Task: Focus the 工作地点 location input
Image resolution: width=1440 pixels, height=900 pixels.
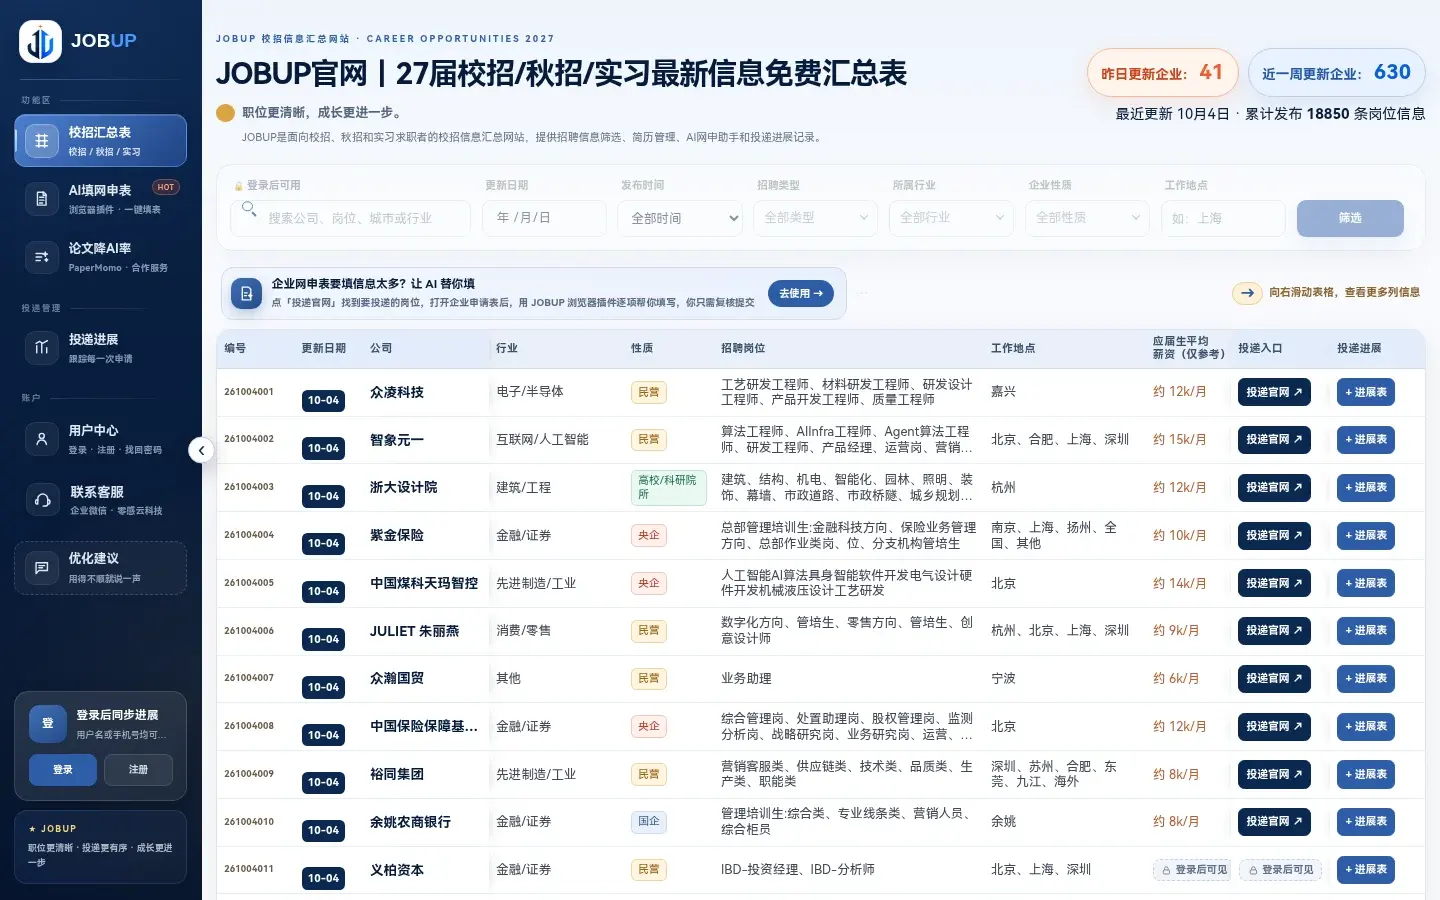Action: 1223,218
